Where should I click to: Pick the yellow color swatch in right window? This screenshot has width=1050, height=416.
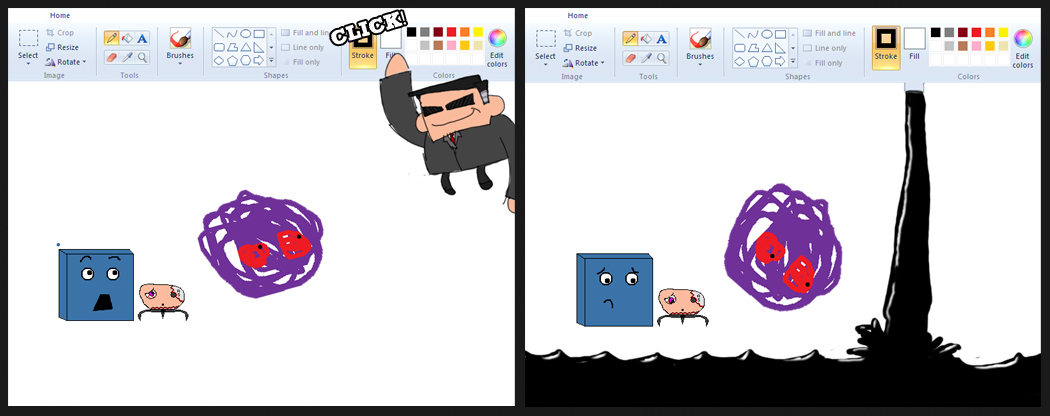click(x=1003, y=33)
